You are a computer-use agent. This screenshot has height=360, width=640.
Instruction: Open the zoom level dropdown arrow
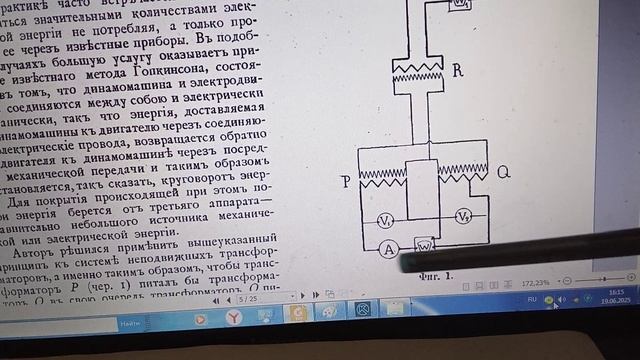[558, 282]
